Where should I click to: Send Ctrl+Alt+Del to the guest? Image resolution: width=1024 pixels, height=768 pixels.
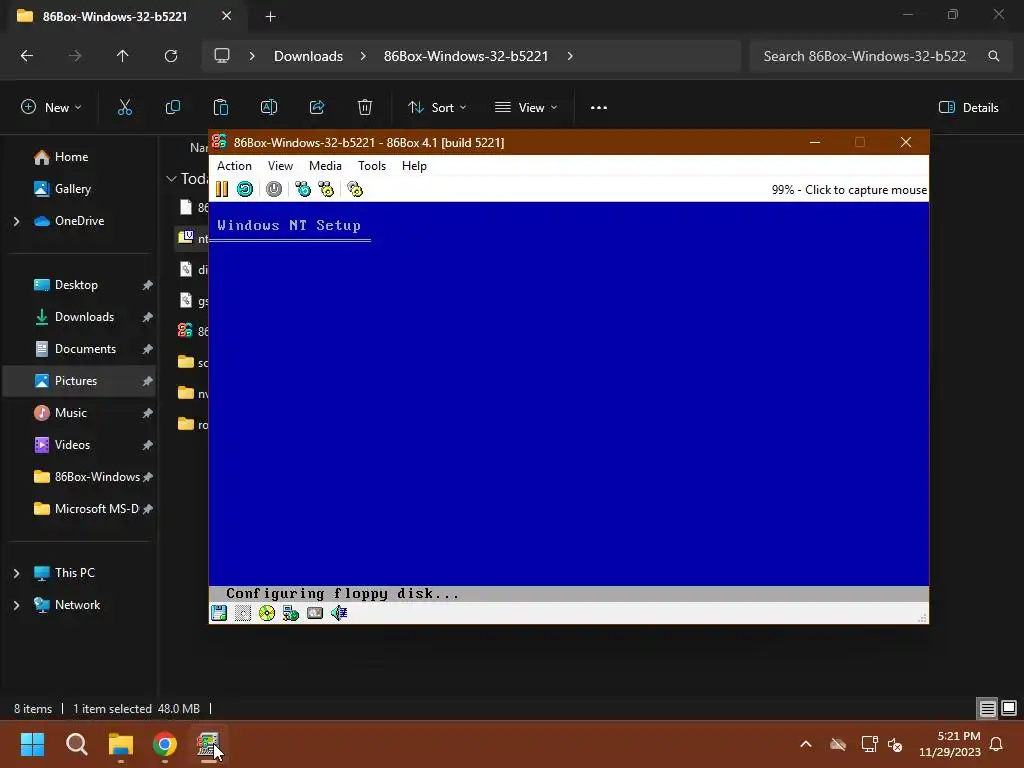pos(303,189)
